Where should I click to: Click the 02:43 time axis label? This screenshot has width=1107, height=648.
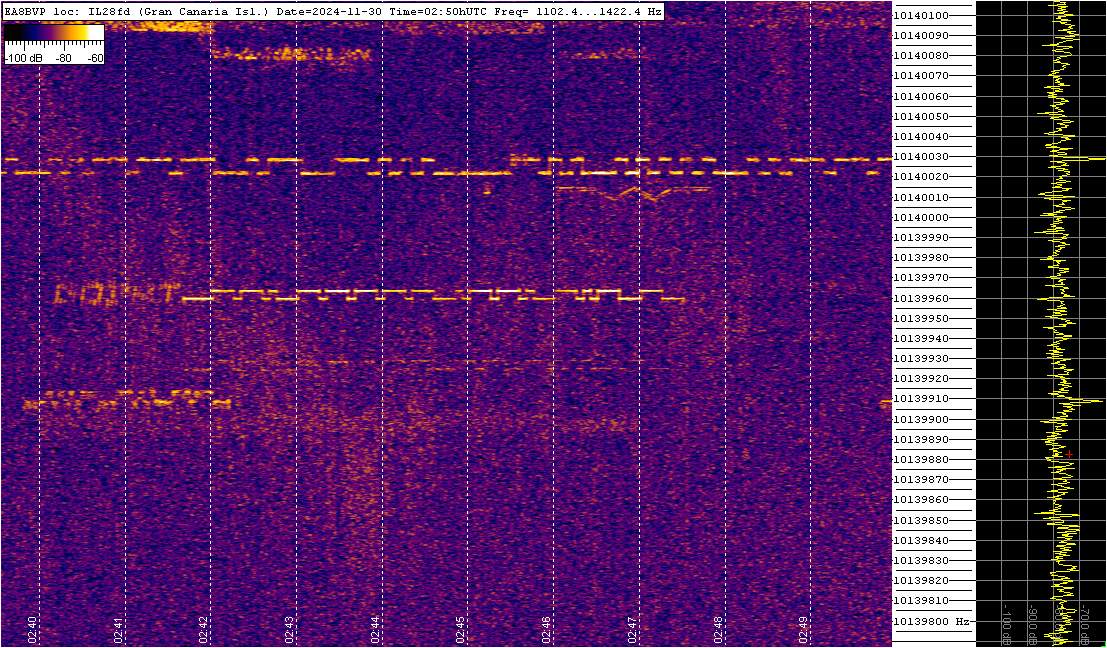[289, 628]
